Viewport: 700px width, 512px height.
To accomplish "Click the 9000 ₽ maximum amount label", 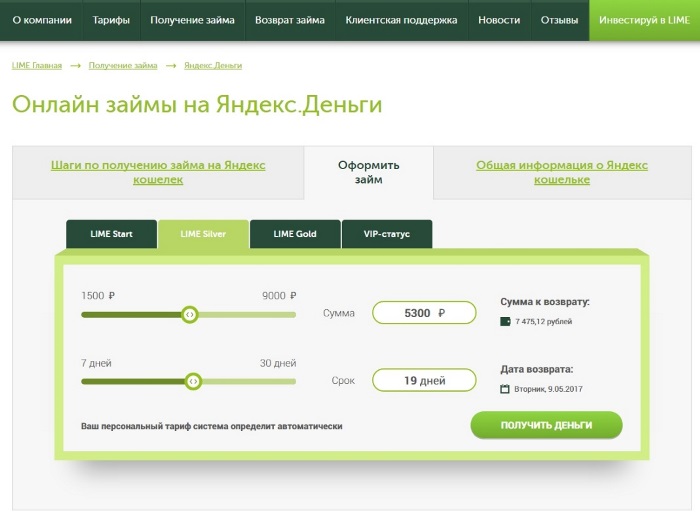I will pyautogui.click(x=279, y=296).
